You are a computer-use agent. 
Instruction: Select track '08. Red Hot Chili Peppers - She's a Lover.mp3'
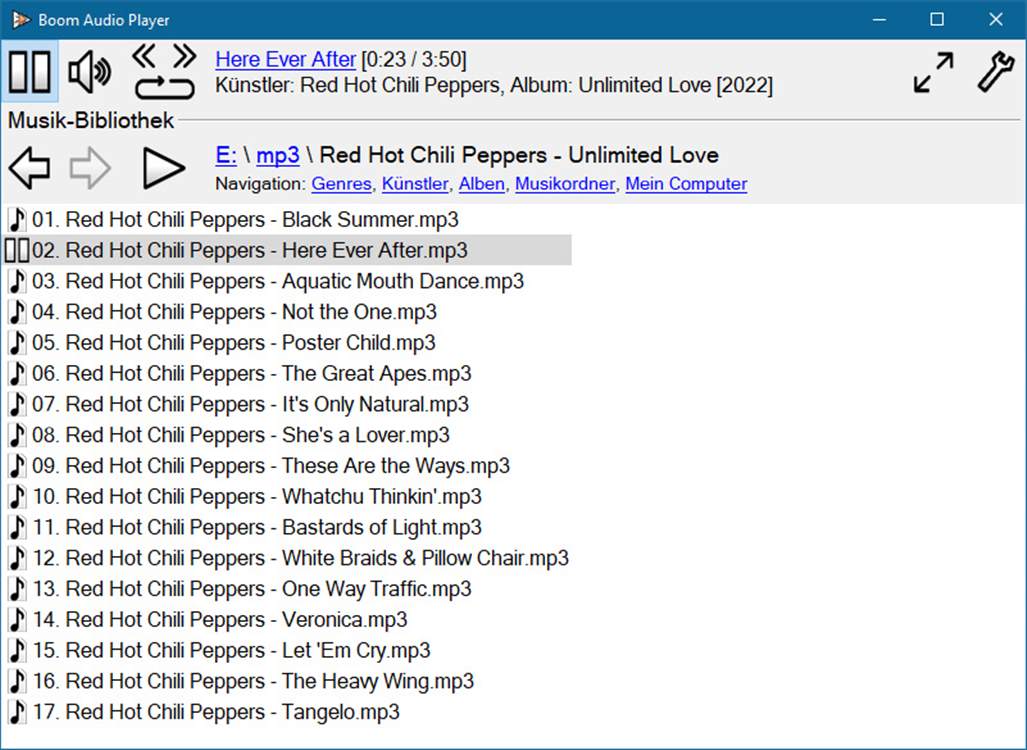tap(240, 435)
